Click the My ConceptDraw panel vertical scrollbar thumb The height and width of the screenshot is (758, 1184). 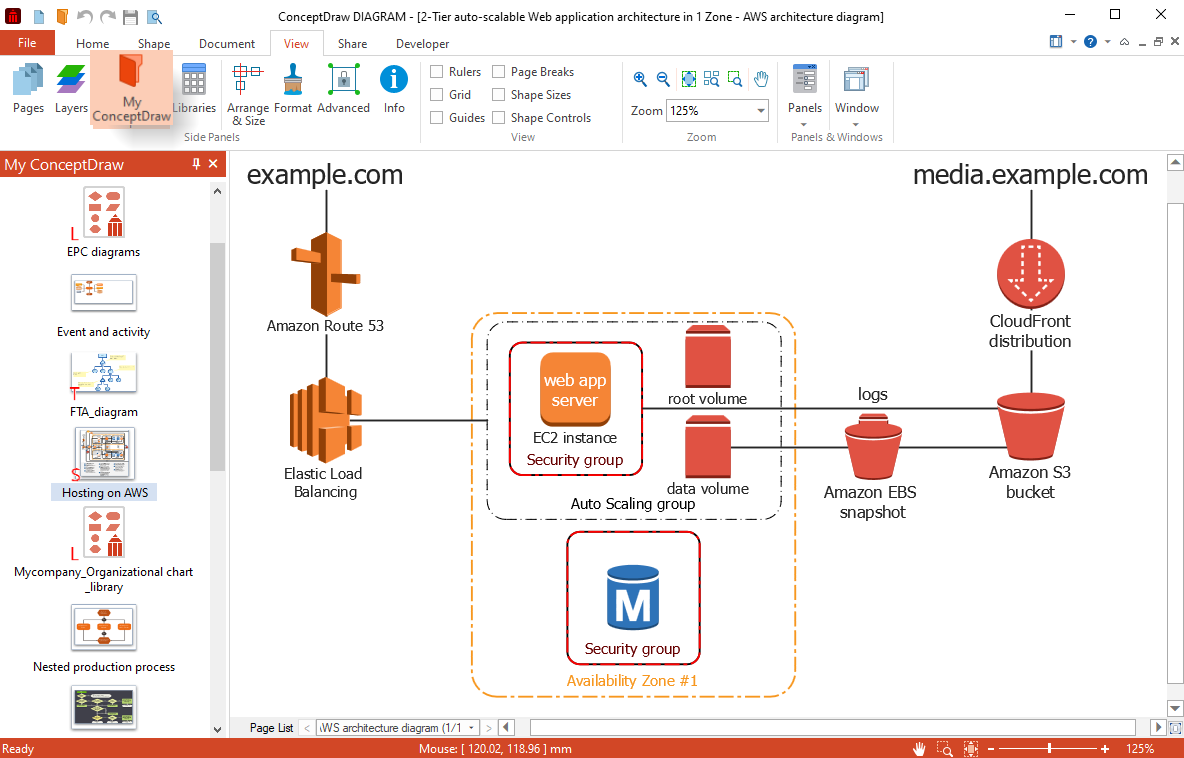[x=217, y=356]
